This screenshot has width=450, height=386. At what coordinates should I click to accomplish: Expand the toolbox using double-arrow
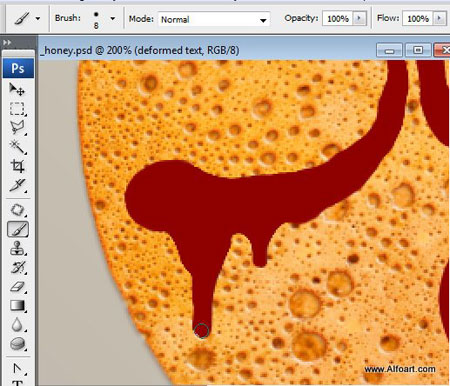coord(7,42)
